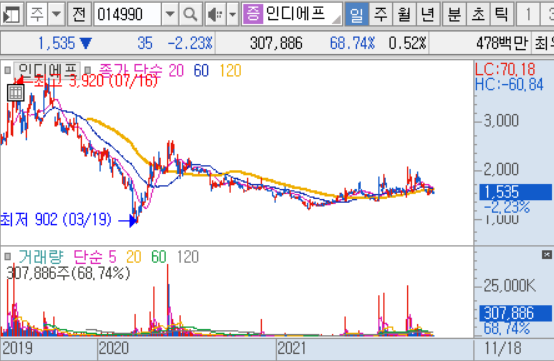Viewport: 554px width, 361px height.
Task: Open the 주 market type dropdown arrow
Action: 56,14
